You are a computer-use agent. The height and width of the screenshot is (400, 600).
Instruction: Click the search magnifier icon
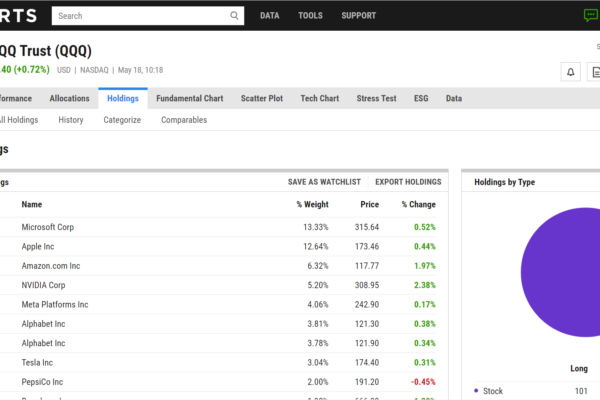tap(234, 16)
